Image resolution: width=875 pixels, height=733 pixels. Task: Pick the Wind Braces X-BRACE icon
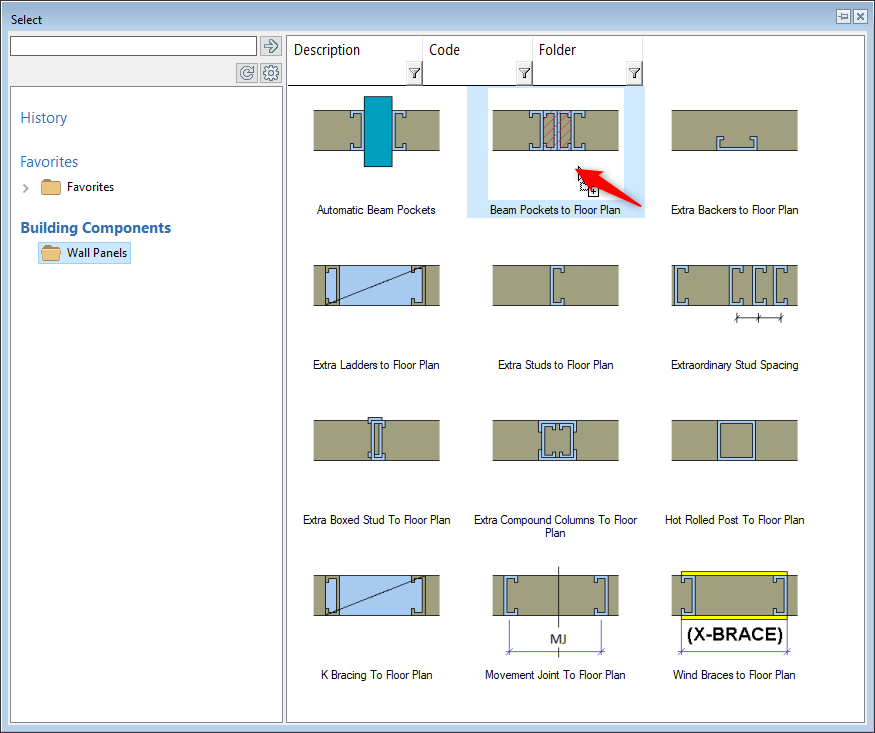click(734, 603)
